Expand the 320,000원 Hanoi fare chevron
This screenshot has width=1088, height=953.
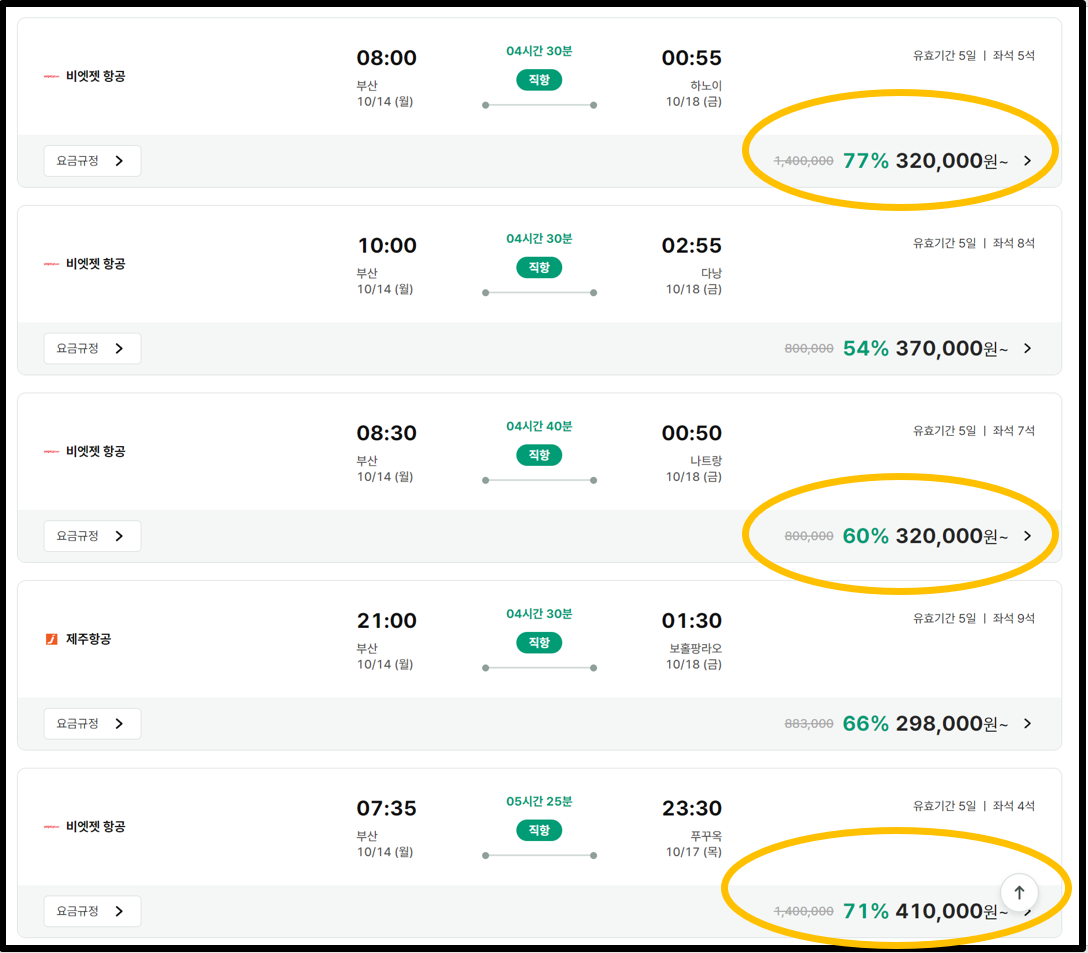tap(1028, 161)
